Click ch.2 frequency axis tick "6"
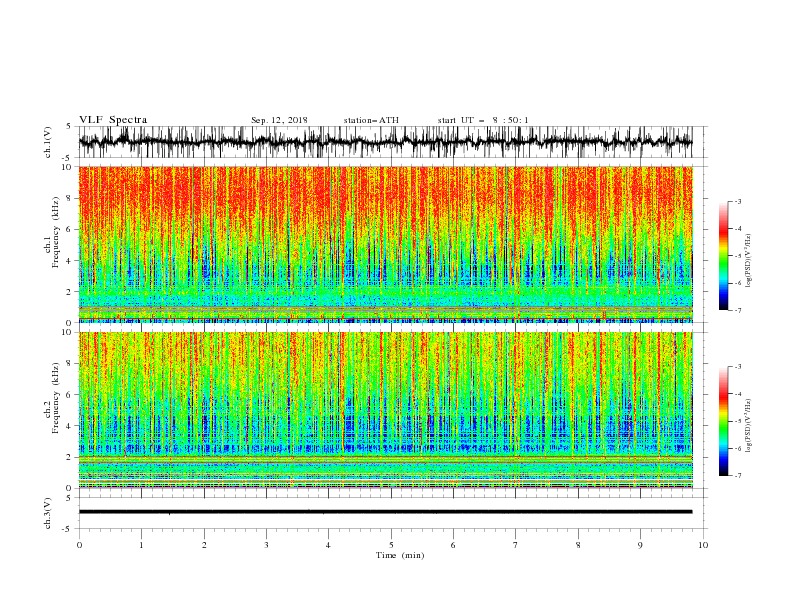792x612 pixels. [x=71, y=394]
